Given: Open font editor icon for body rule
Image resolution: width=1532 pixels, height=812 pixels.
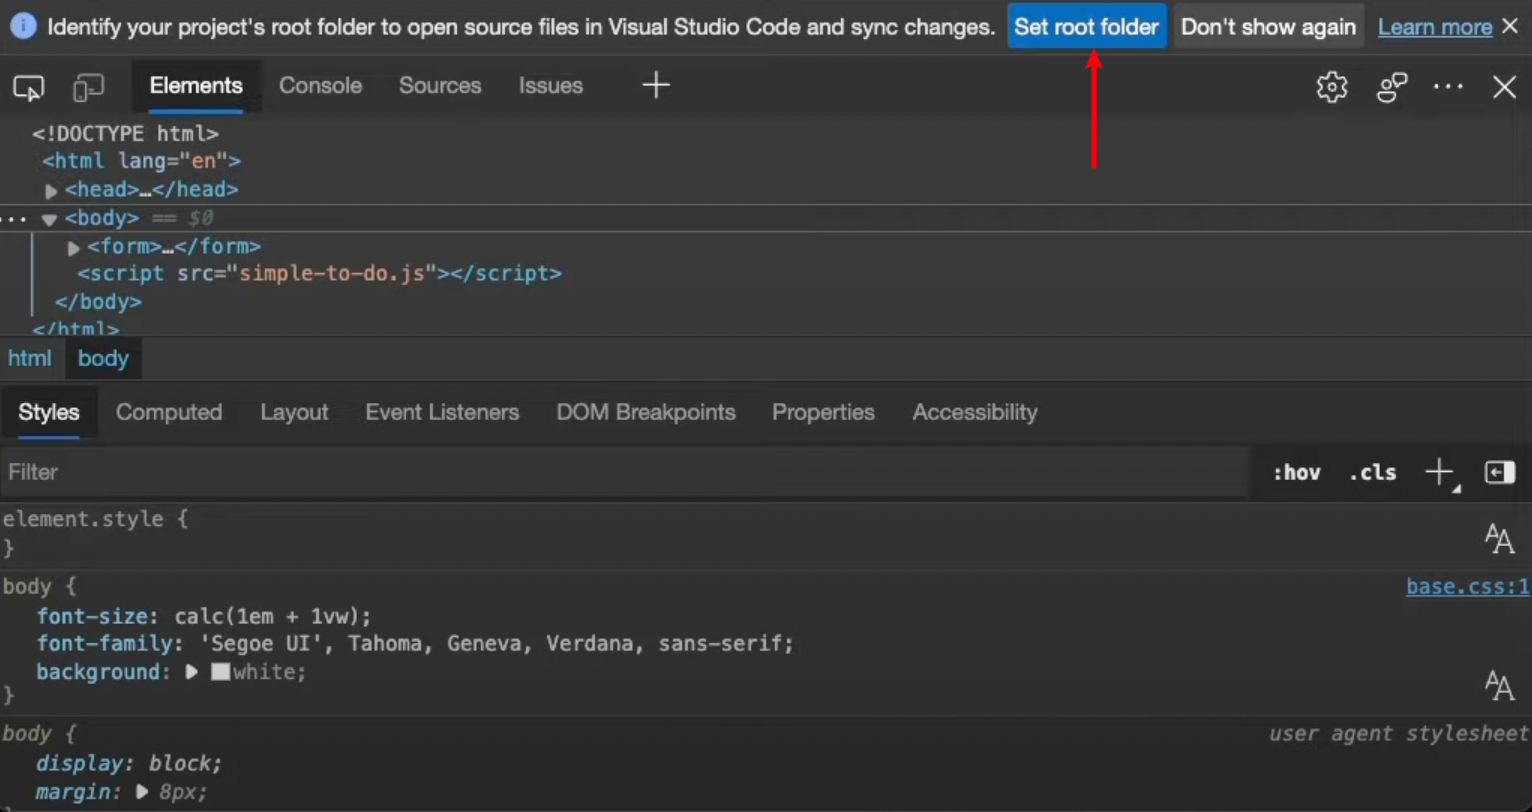Looking at the screenshot, I should click(x=1499, y=685).
